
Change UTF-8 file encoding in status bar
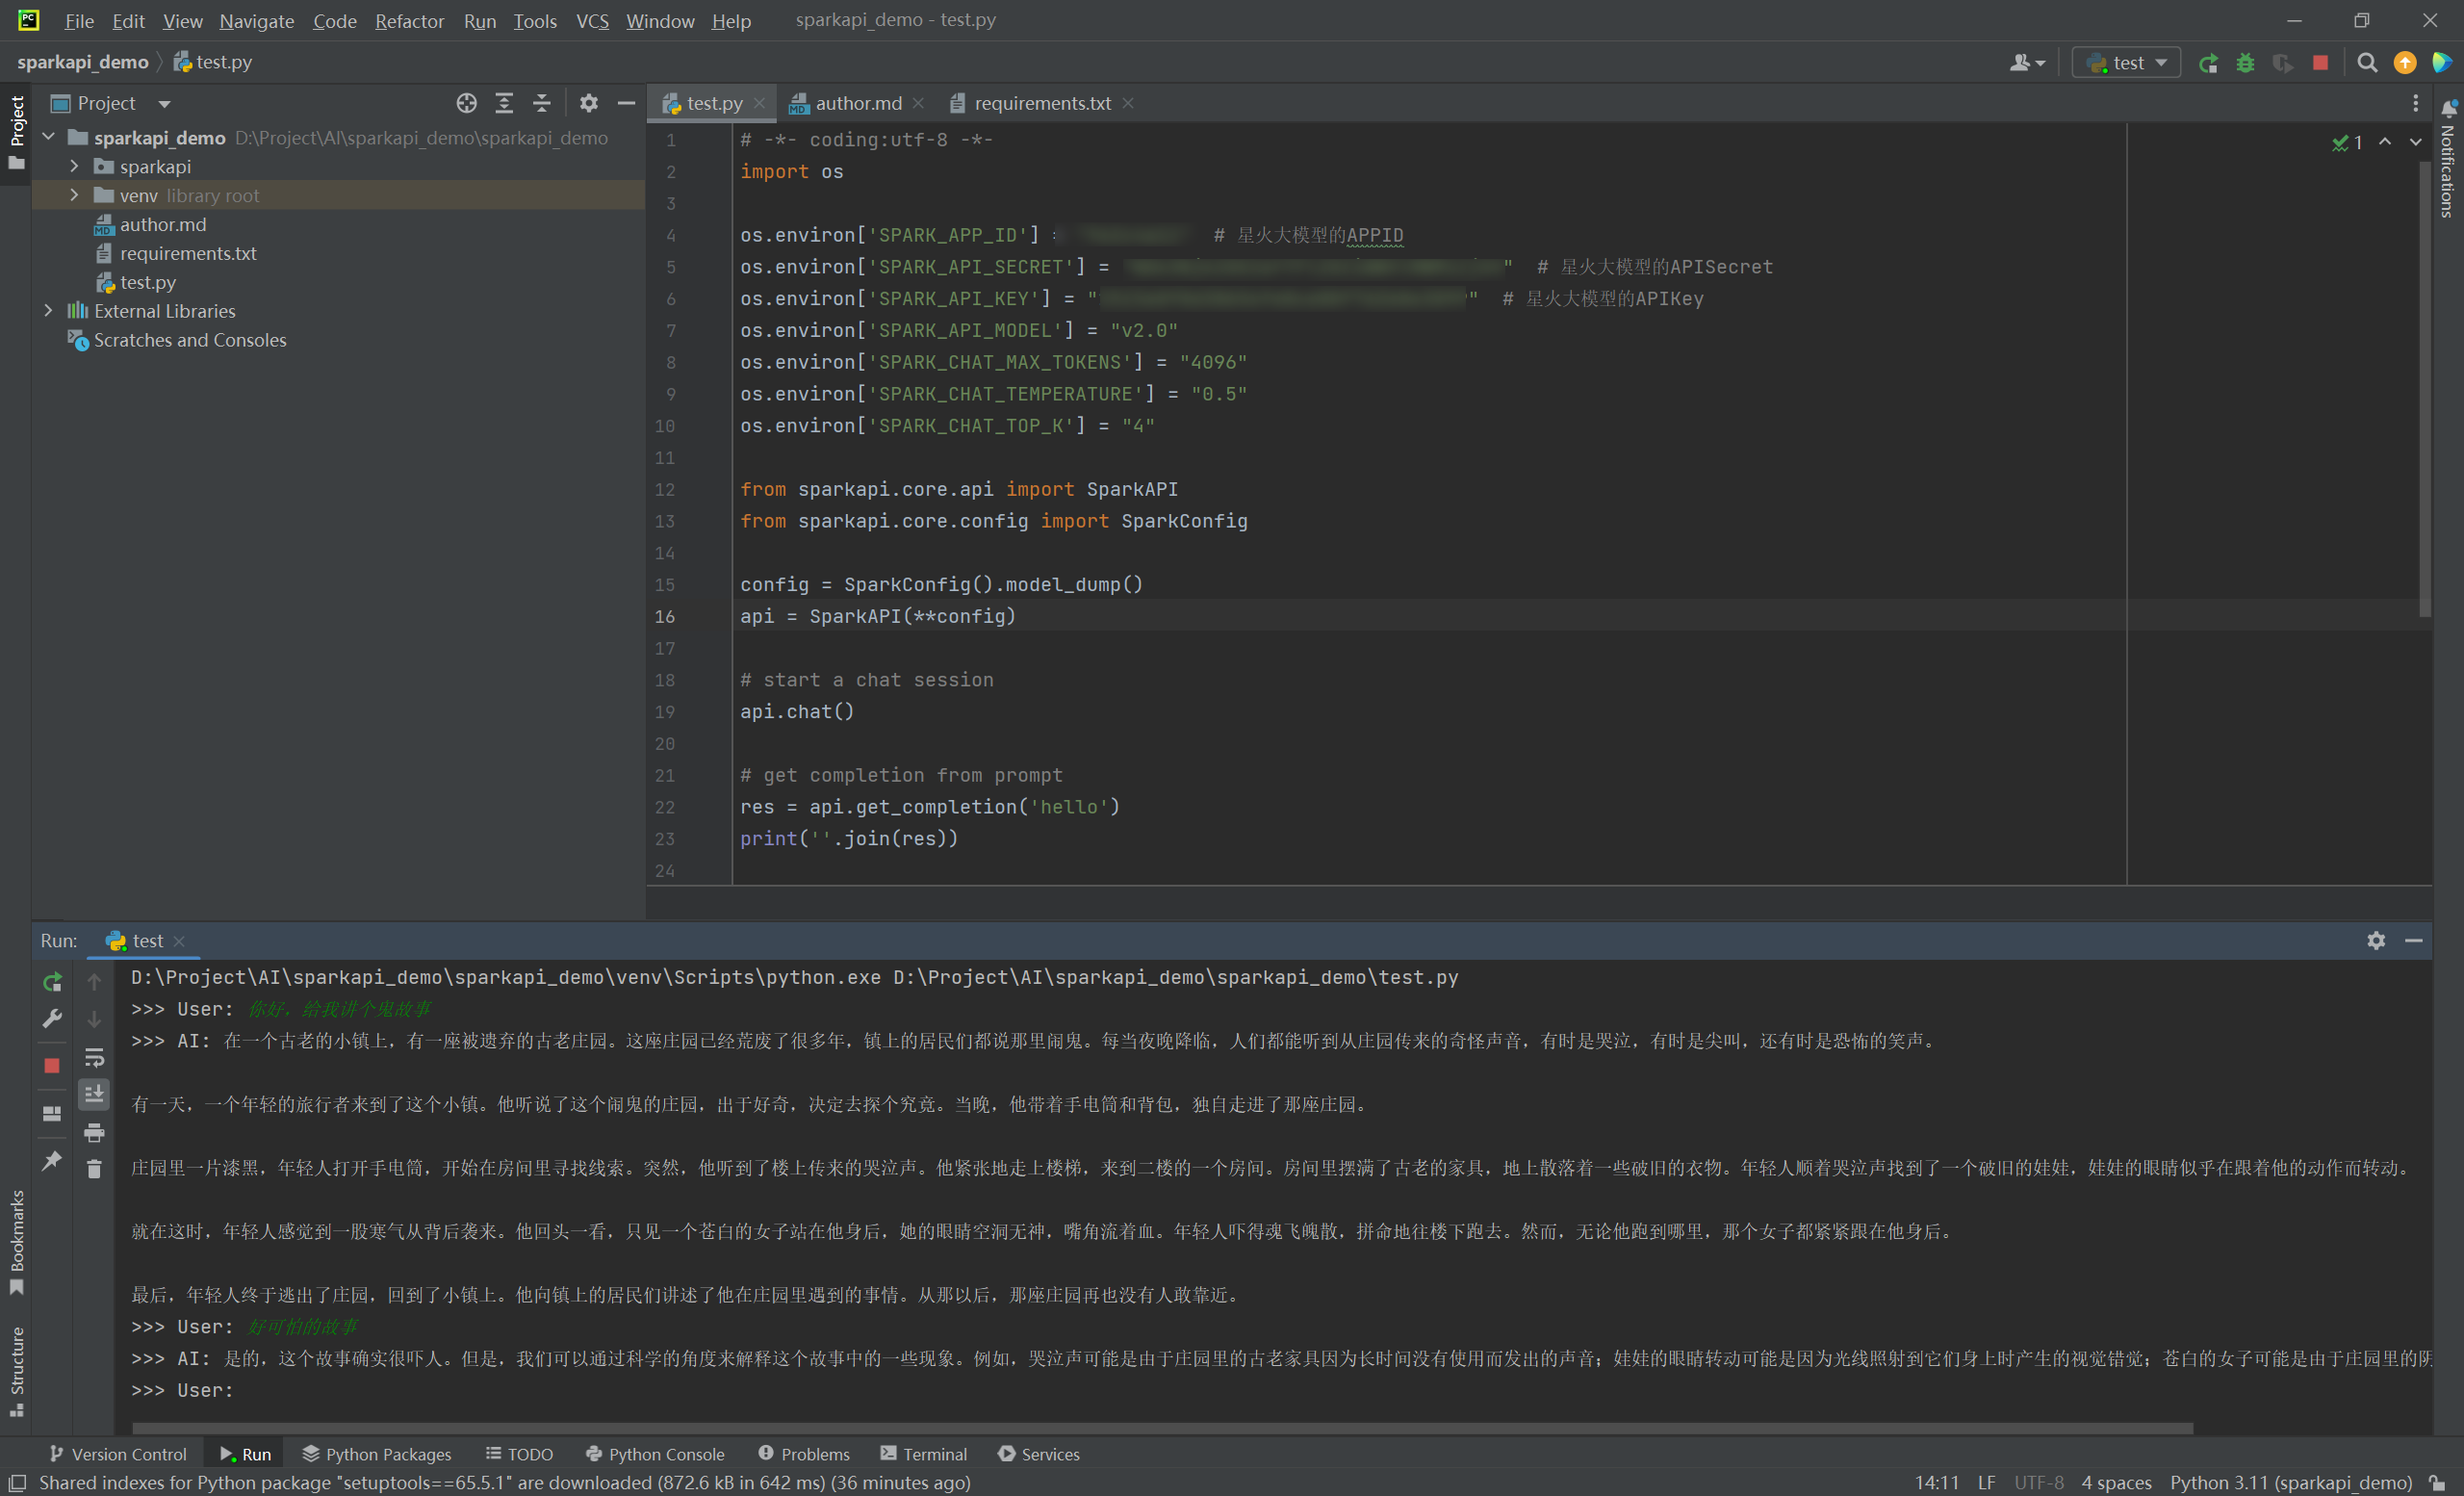click(2038, 1482)
